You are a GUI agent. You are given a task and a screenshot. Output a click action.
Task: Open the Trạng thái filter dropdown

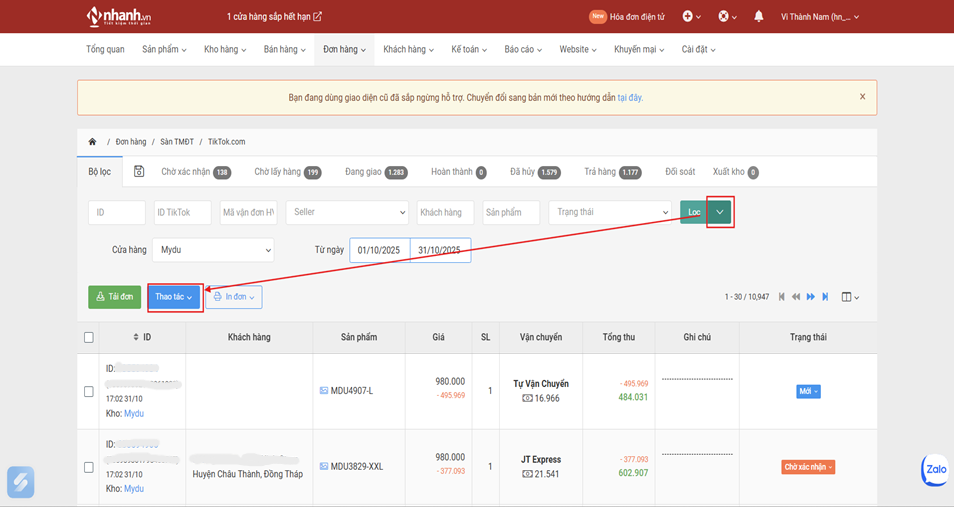(x=610, y=212)
